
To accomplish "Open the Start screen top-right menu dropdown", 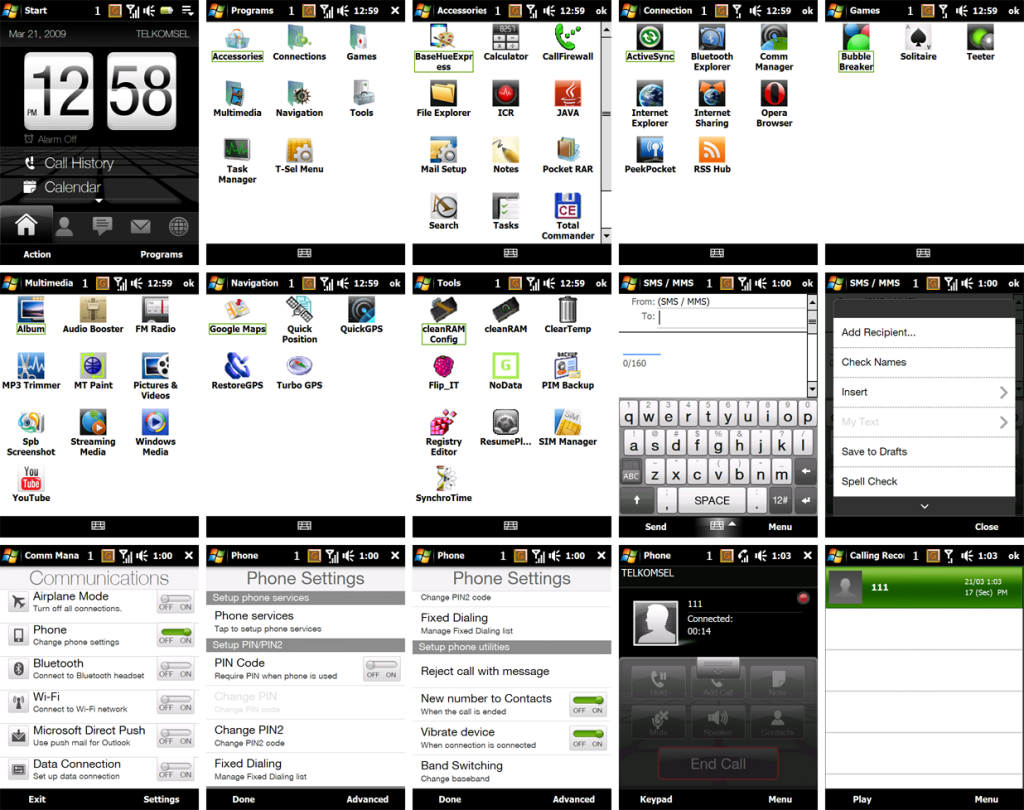I will (187, 10).
